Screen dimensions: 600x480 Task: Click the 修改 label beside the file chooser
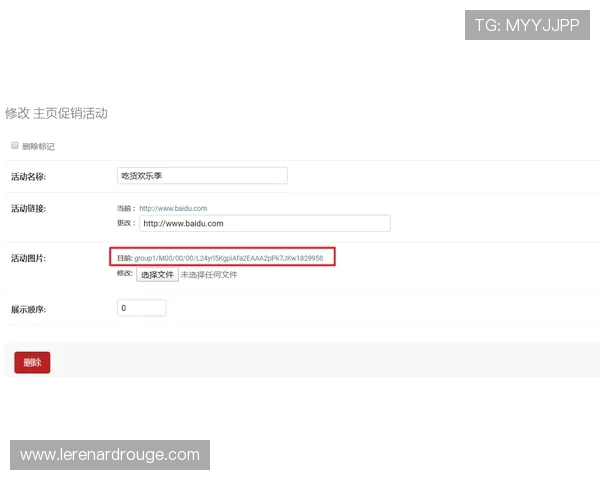(125, 274)
